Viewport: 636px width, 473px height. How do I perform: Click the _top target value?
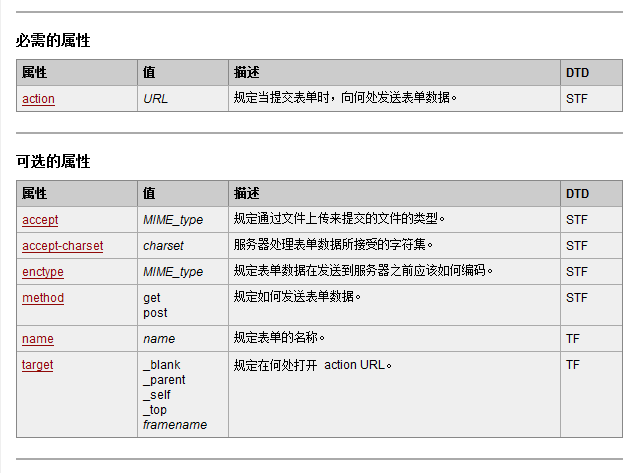[x=155, y=410]
